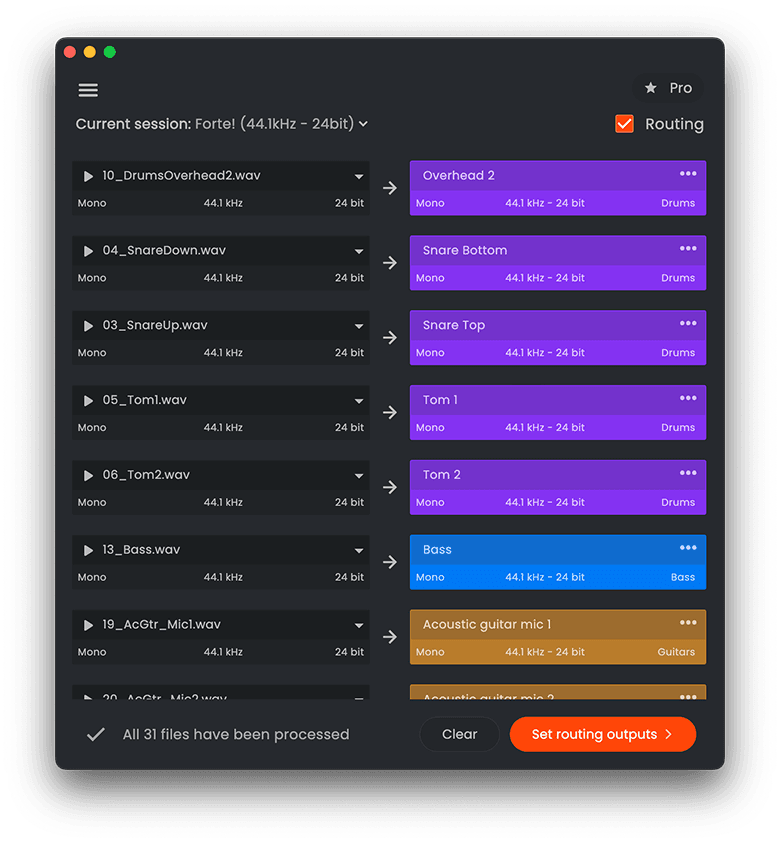Open dropdown for 06_Tom2.wav

(x=359, y=475)
